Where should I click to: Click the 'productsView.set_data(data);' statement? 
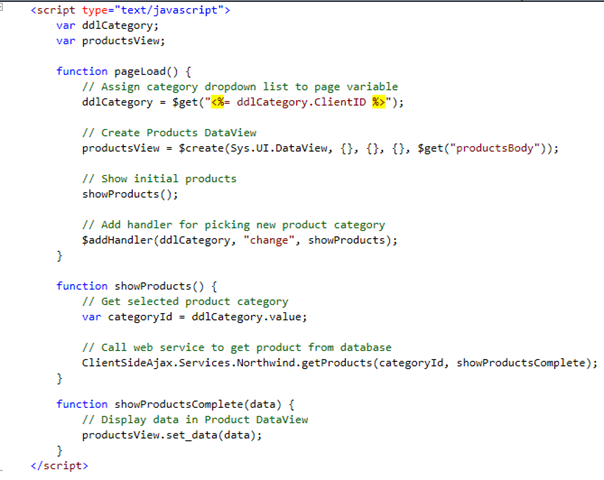(x=172, y=435)
